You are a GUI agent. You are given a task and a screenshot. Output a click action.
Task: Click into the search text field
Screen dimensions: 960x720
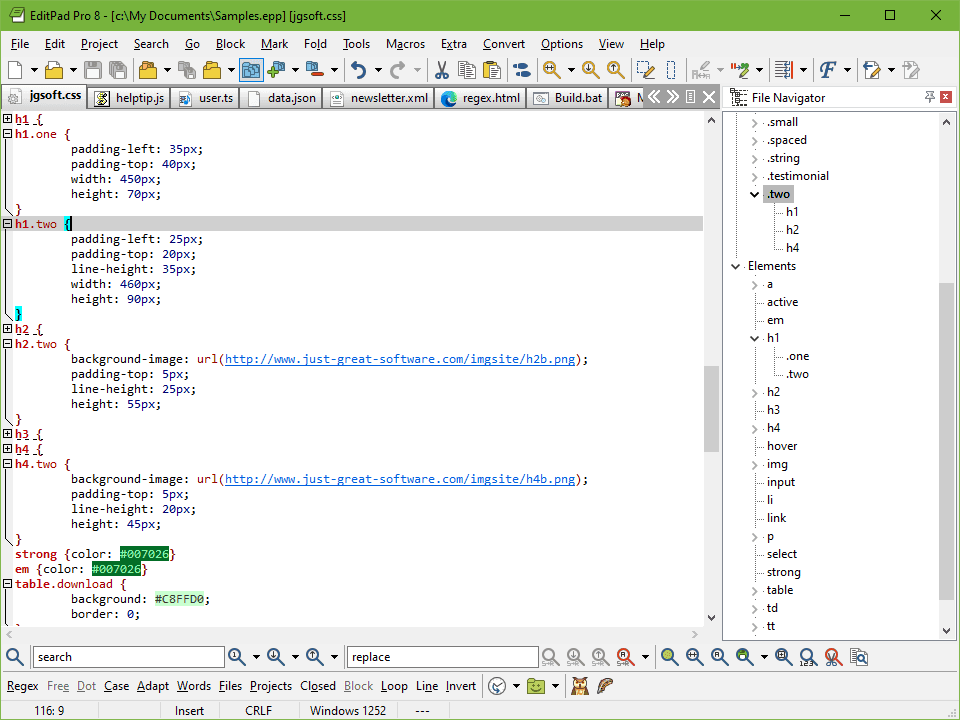pyautogui.click(x=128, y=657)
